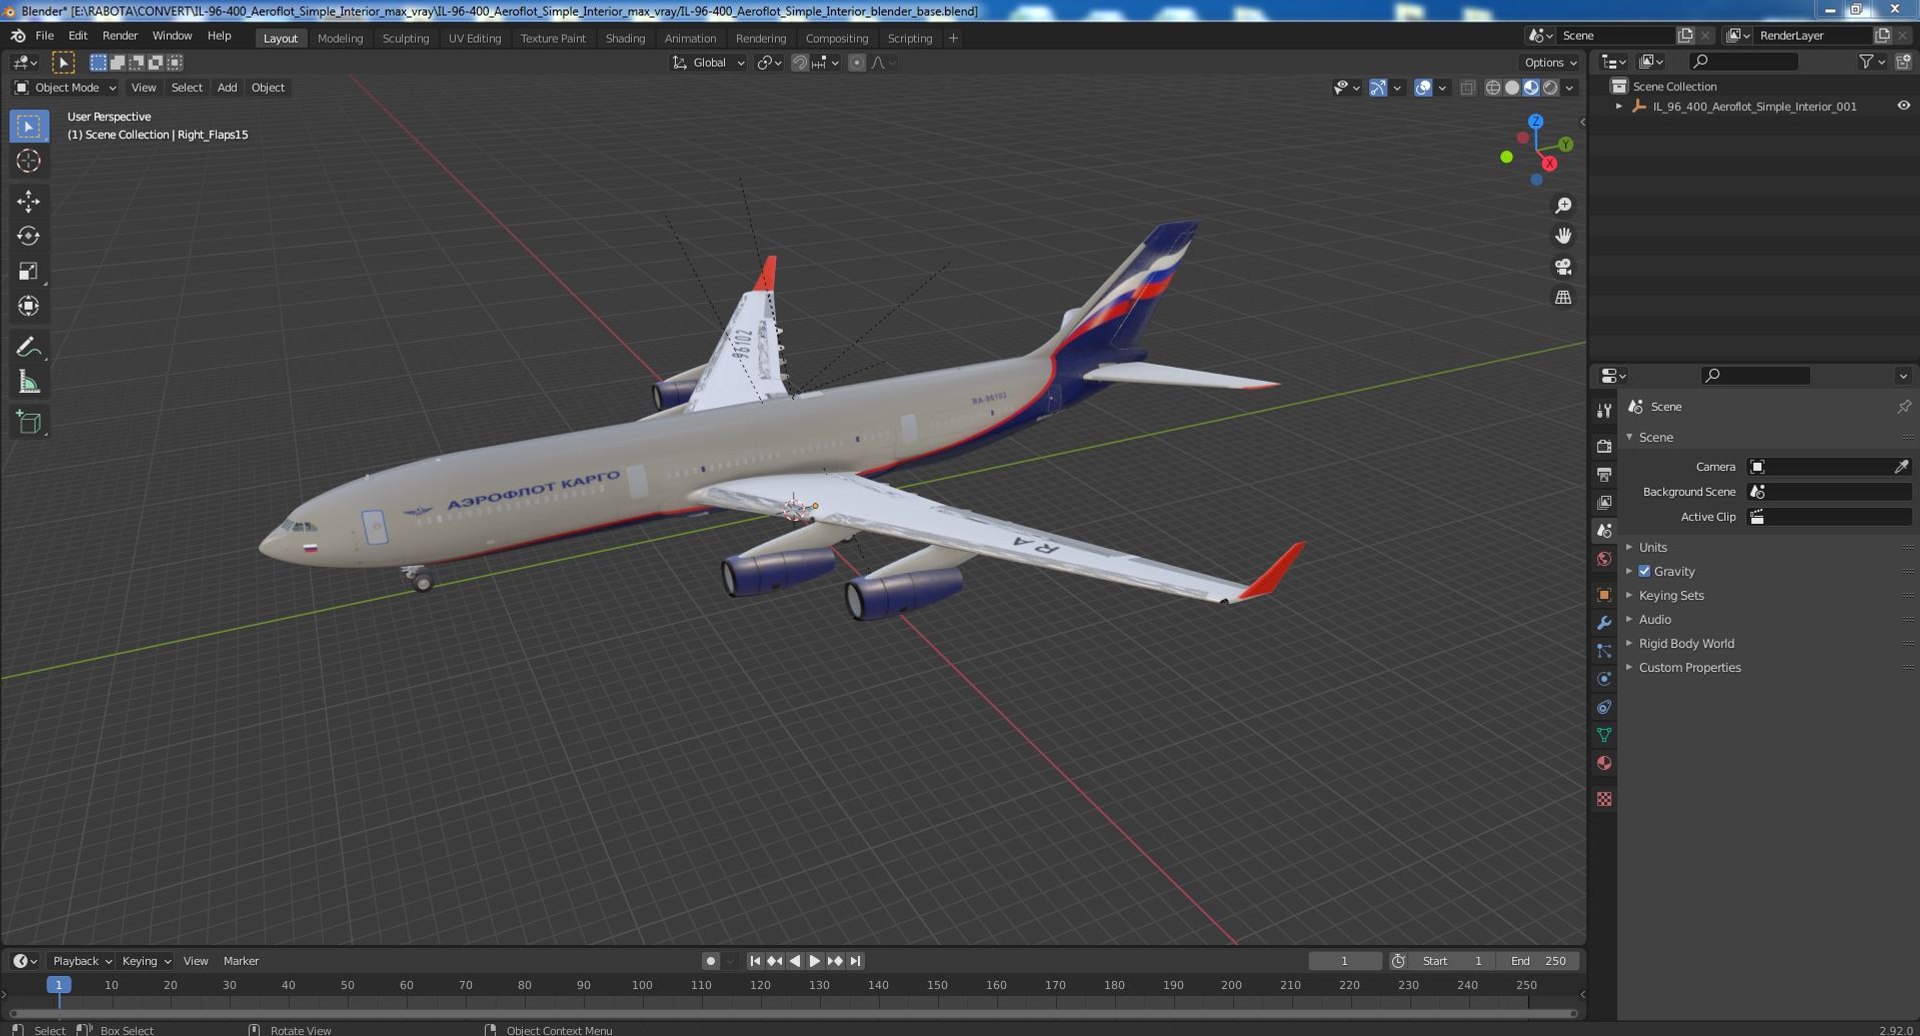Open the Tool properties tab
1920x1036 pixels.
(x=1604, y=411)
